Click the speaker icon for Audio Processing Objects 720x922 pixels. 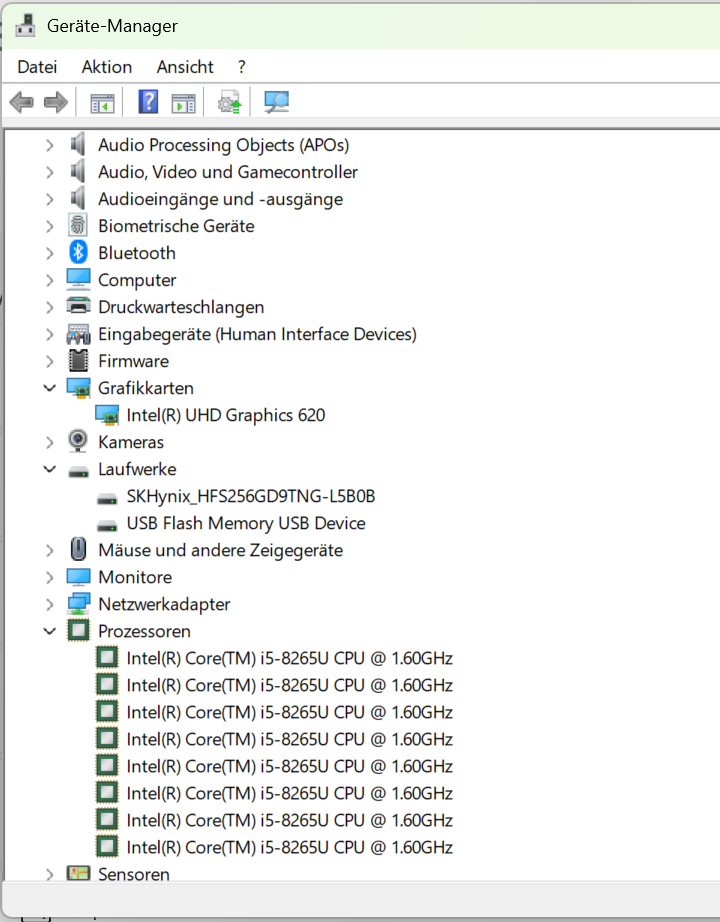[x=78, y=145]
